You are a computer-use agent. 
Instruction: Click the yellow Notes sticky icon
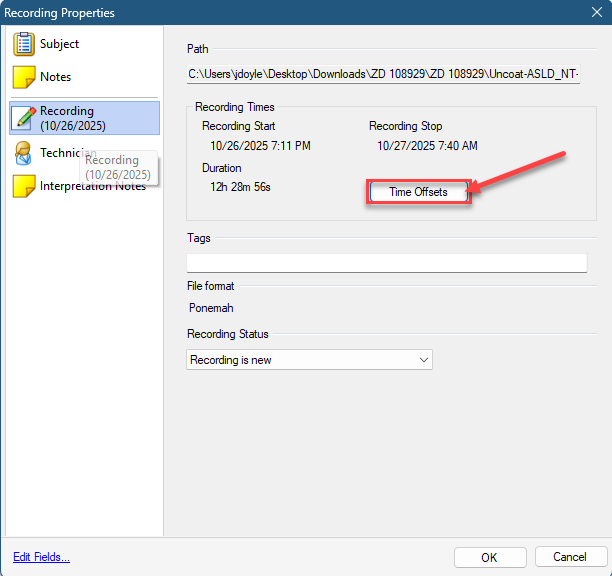(x=24, y=77)
